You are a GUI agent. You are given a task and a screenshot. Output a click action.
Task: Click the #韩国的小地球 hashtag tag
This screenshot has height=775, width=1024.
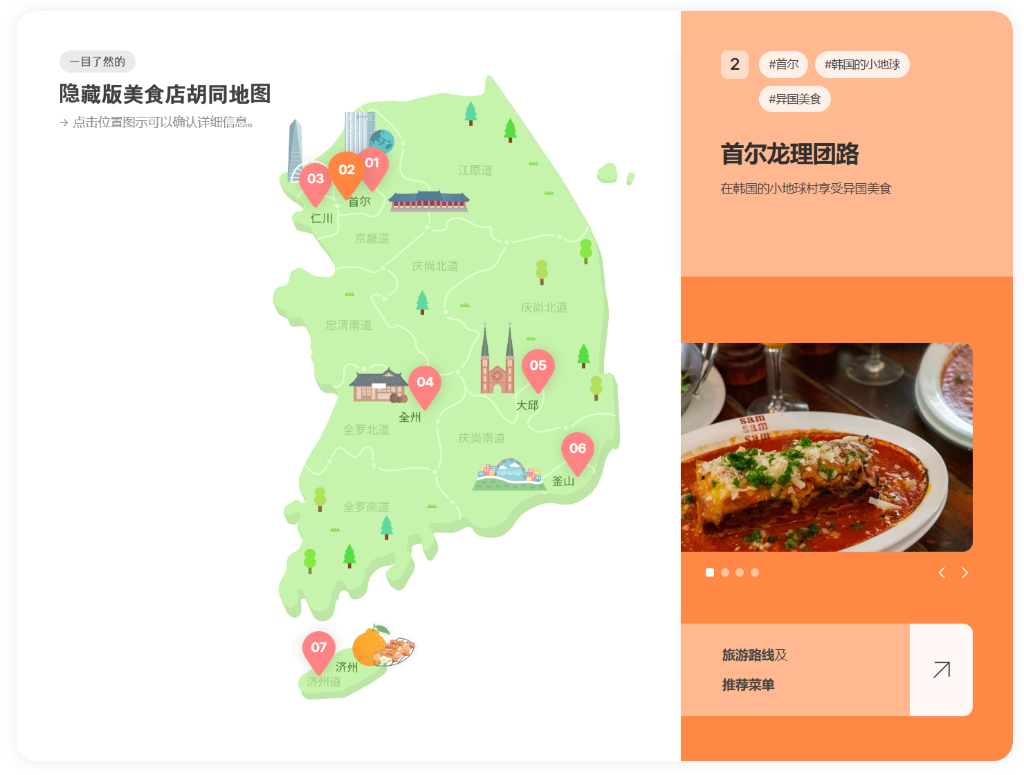click(x=862, y=64)
